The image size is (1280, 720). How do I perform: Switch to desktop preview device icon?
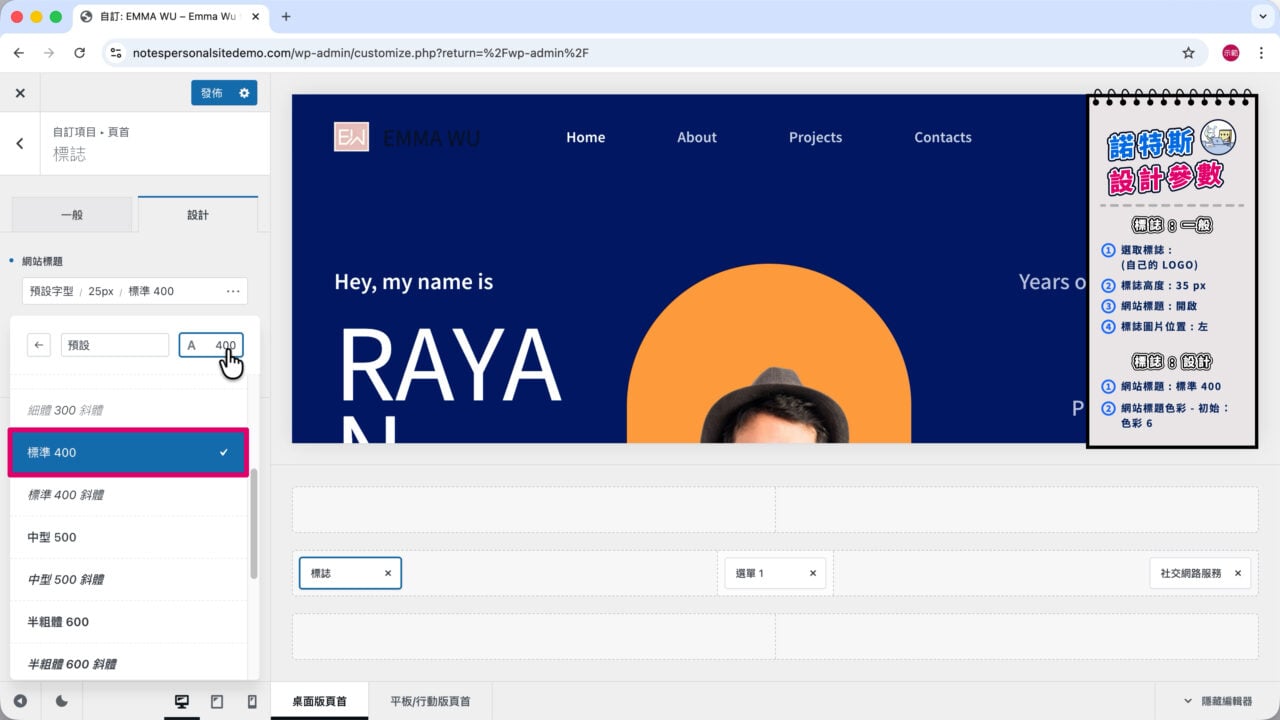coord(182,702)
